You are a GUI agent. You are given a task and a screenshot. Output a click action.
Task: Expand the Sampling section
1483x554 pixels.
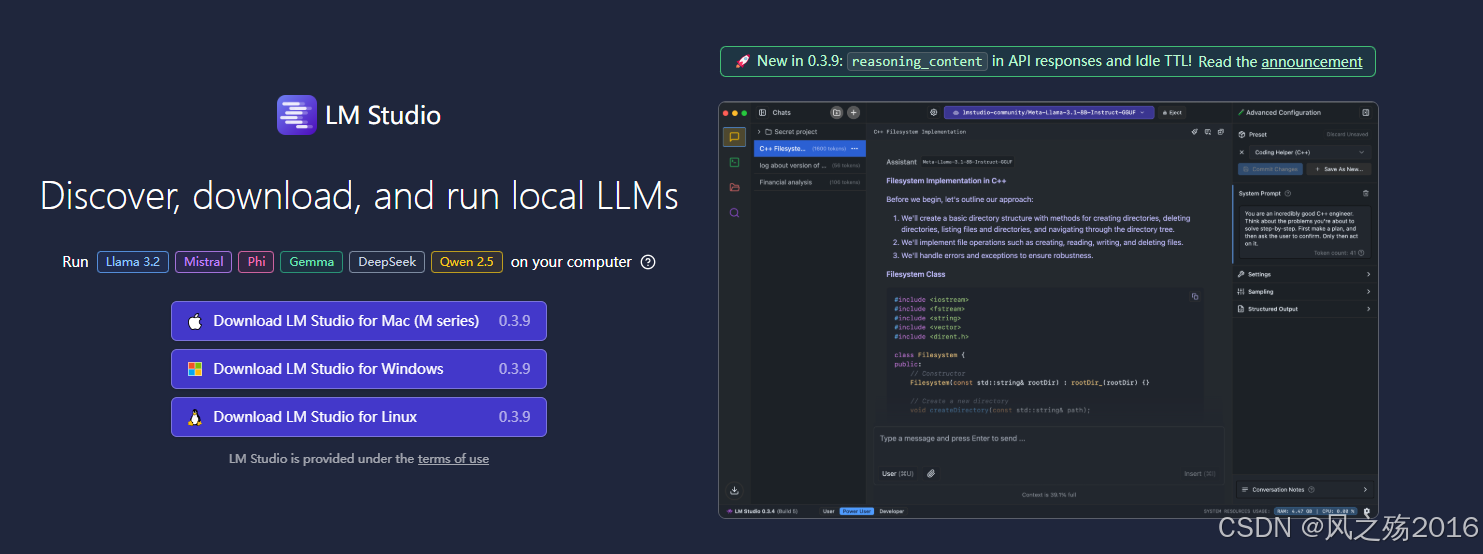click(1303, 292)
